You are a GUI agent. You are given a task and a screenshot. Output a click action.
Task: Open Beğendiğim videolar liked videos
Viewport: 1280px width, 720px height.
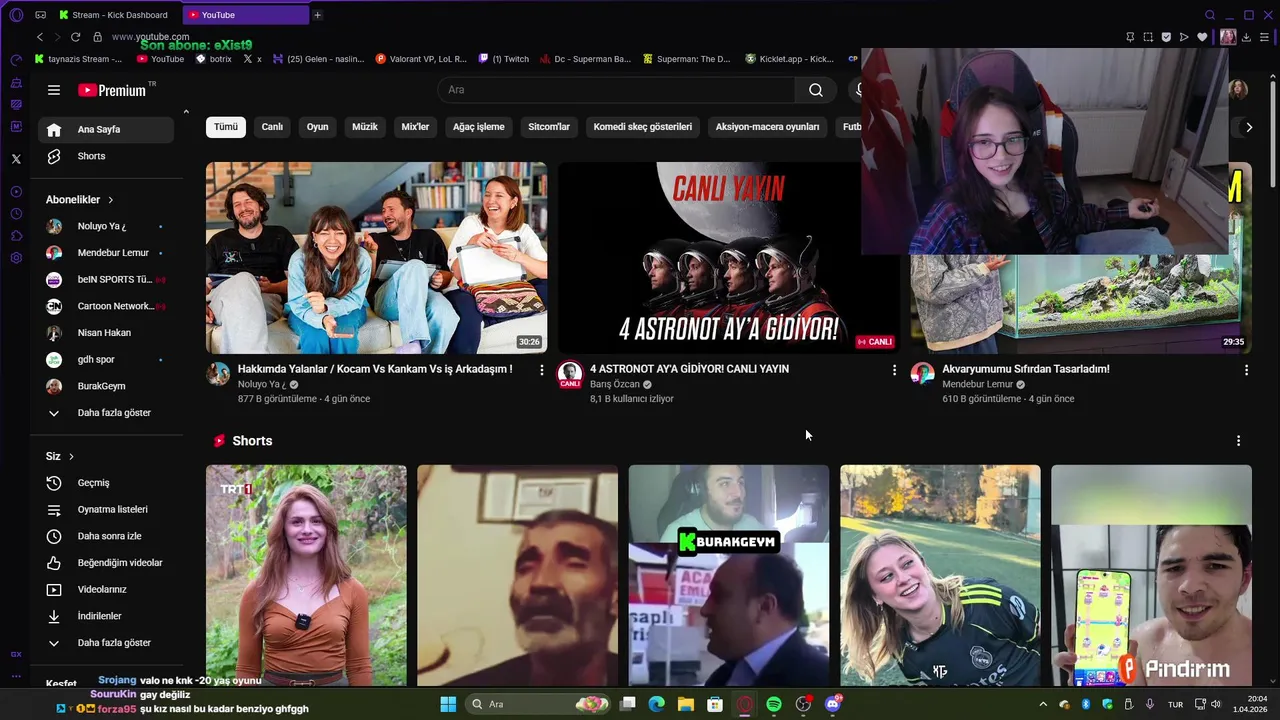point(106,563)
